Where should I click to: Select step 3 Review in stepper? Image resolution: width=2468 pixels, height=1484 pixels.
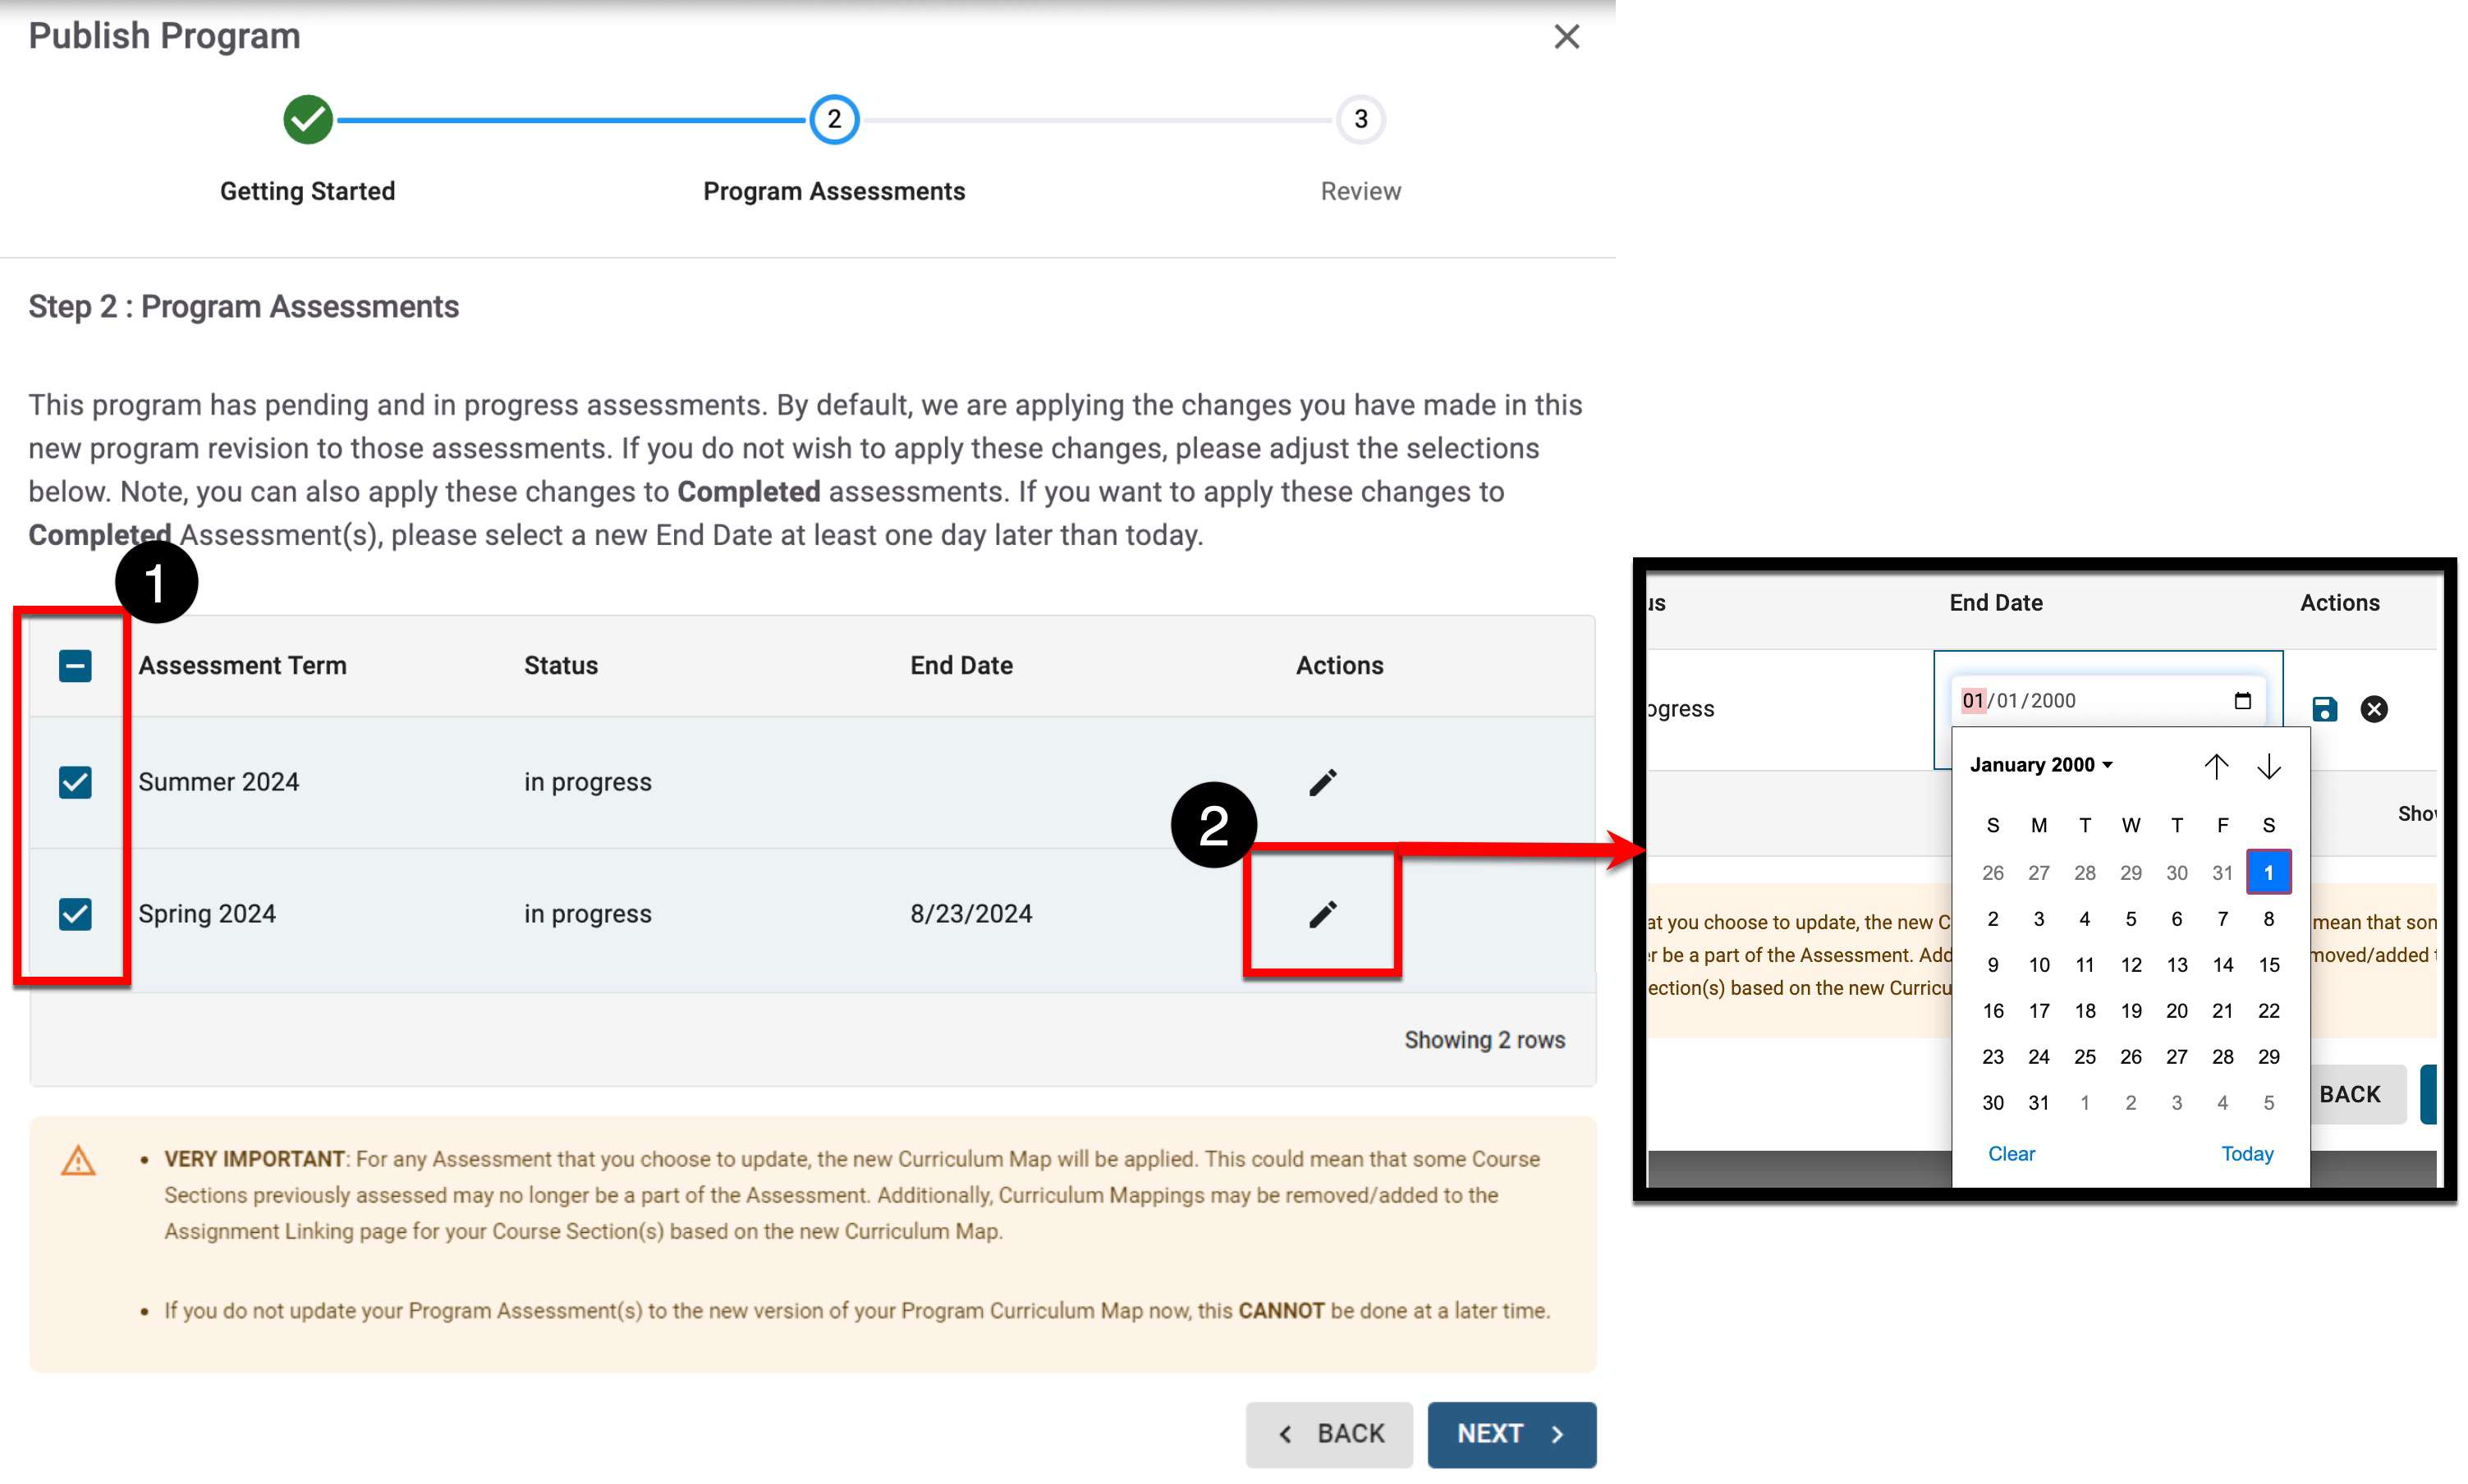pyautogui.click(x=1360, y=120)
